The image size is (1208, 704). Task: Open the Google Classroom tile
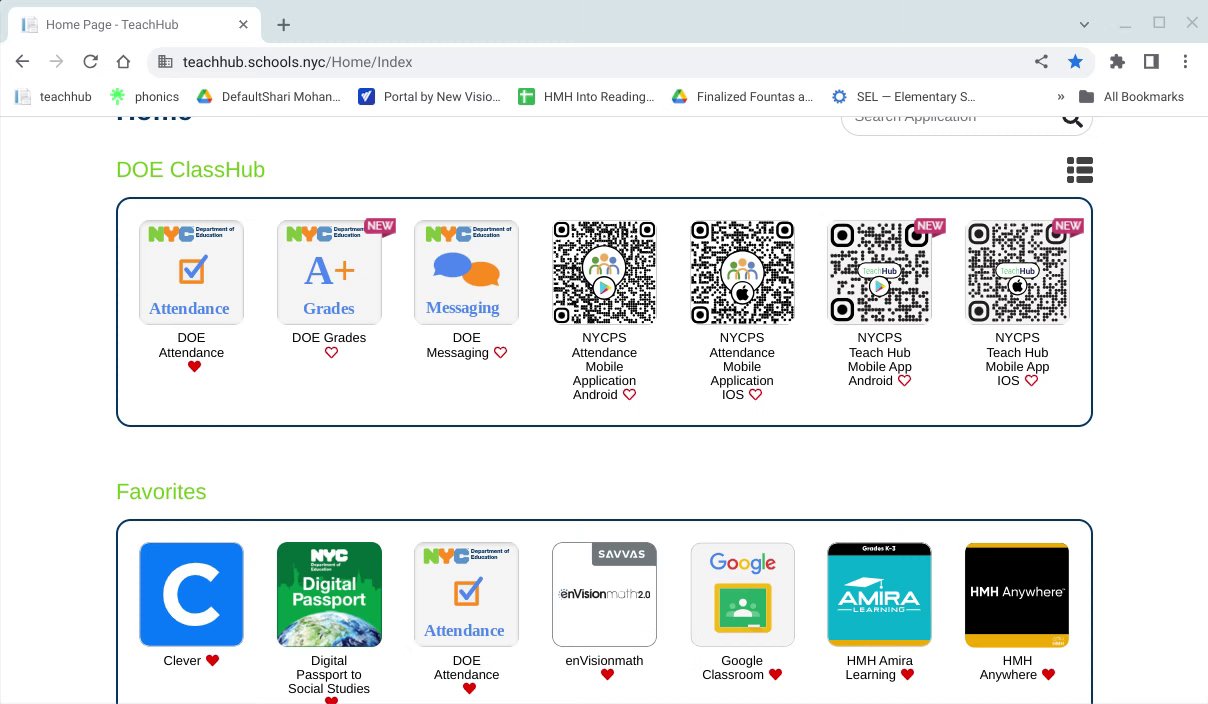pyautogui.click(x=742, y=594)
